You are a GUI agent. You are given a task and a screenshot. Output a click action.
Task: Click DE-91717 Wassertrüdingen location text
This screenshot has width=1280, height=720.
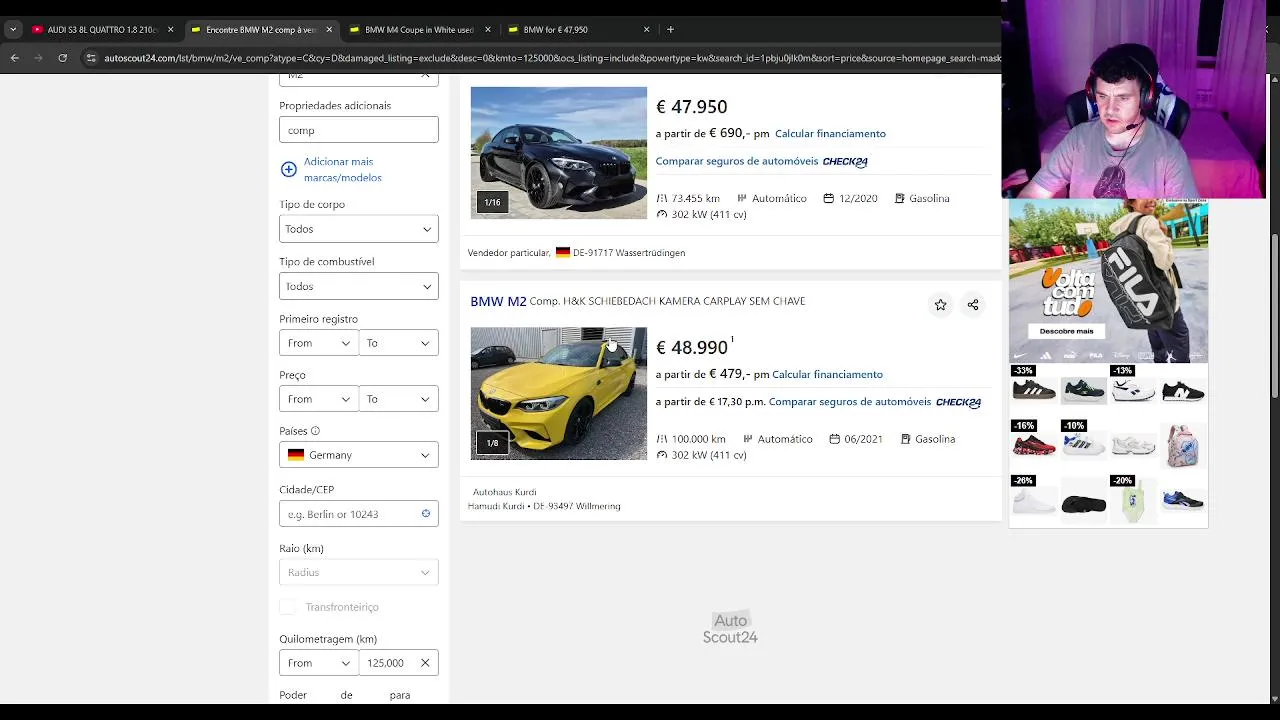(x=629, y=253)
